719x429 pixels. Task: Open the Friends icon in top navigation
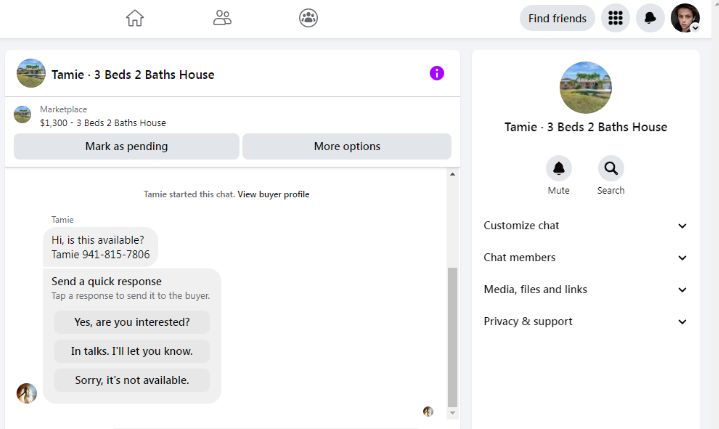pyautogui.click(x=222, y=18)
